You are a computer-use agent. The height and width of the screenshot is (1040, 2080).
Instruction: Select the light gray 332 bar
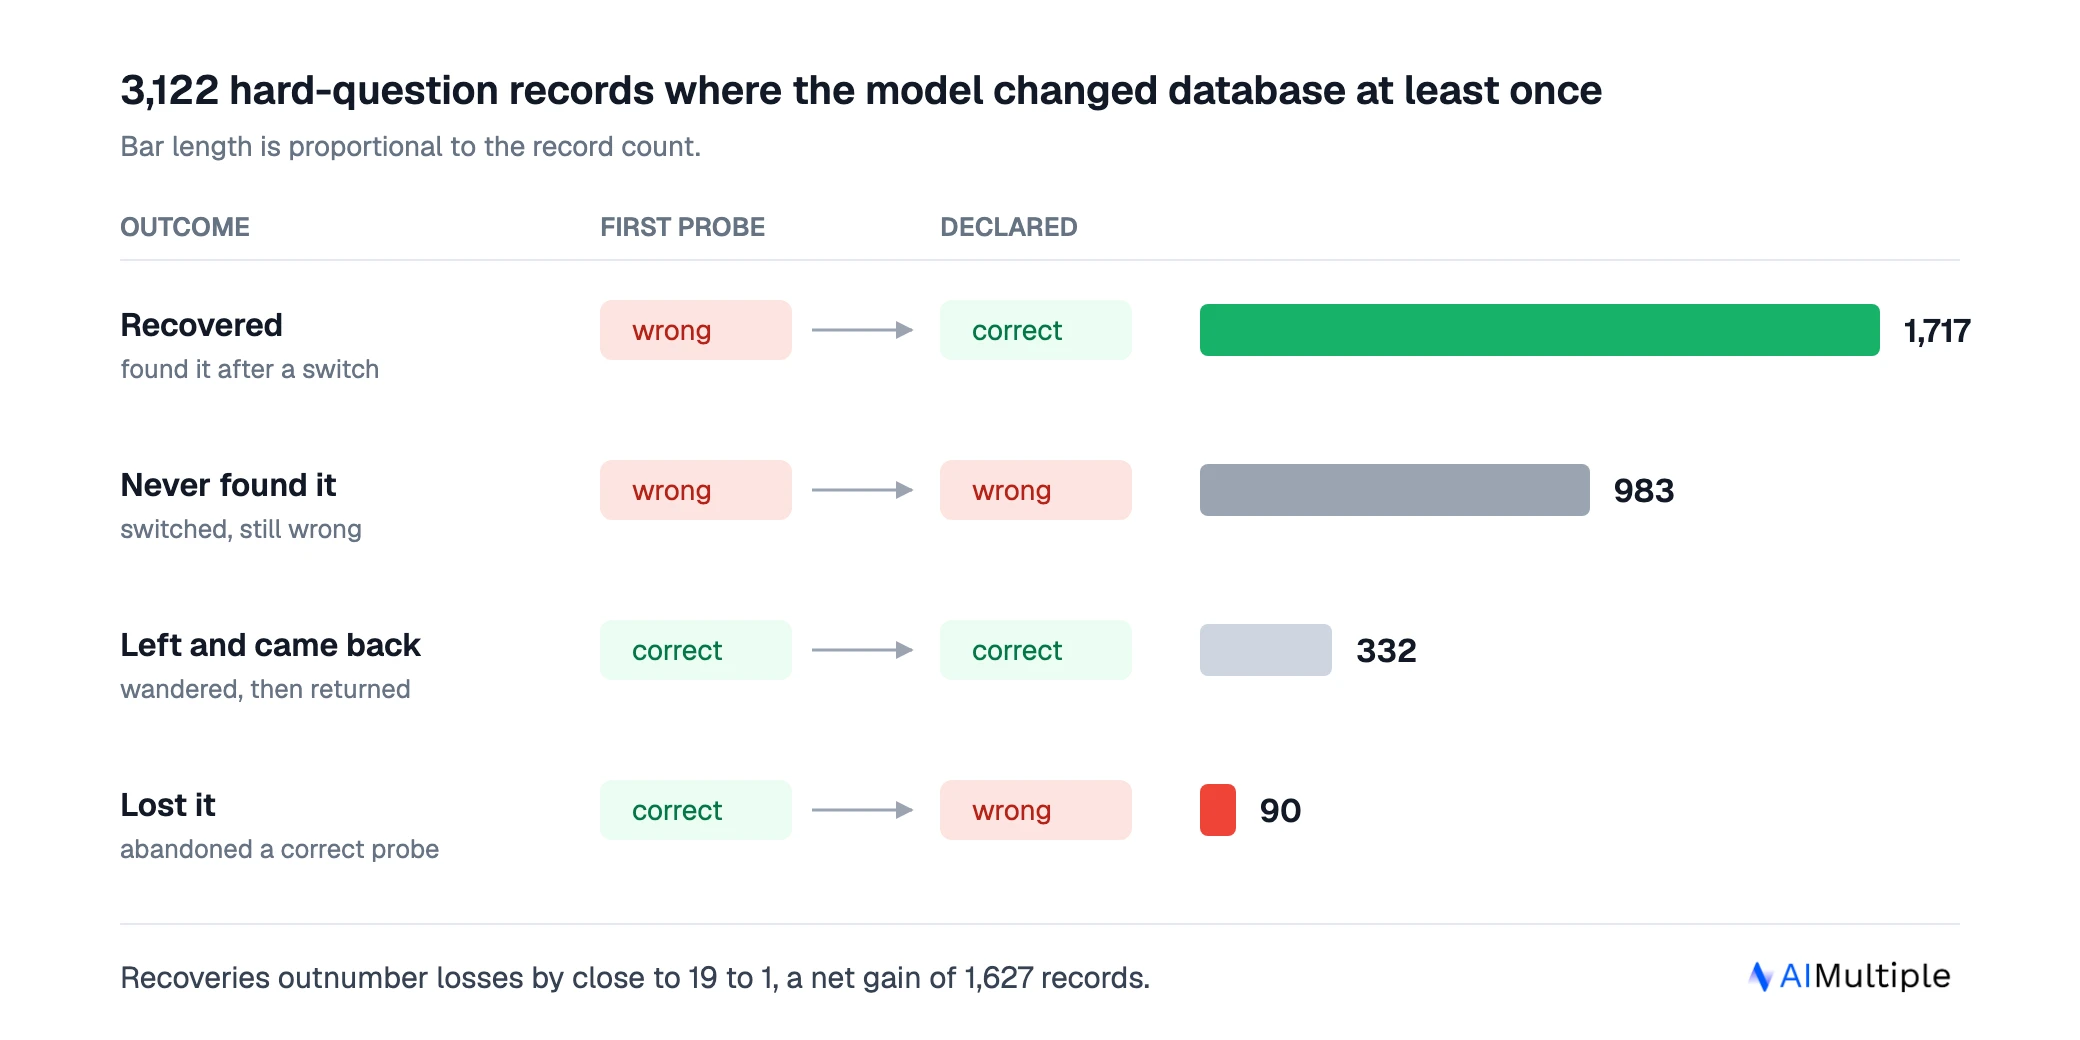click(1266, 650)
